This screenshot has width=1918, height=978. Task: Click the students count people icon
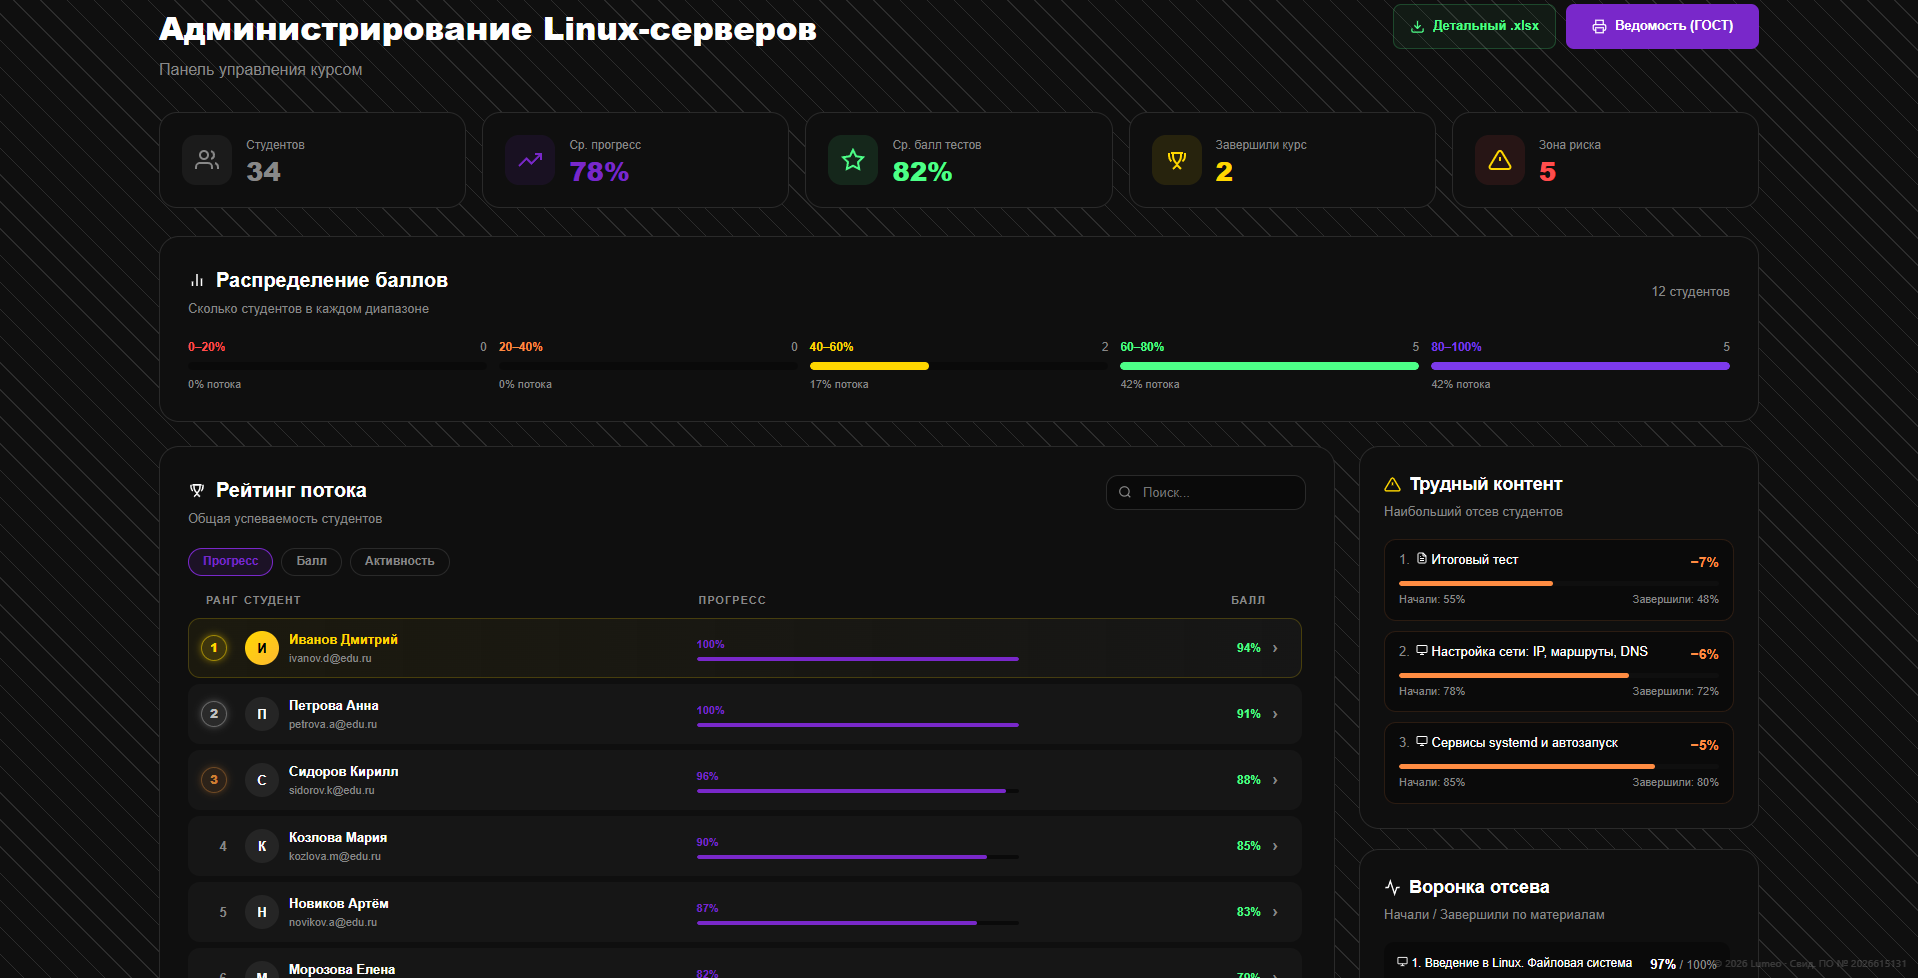tap(207, 160)
